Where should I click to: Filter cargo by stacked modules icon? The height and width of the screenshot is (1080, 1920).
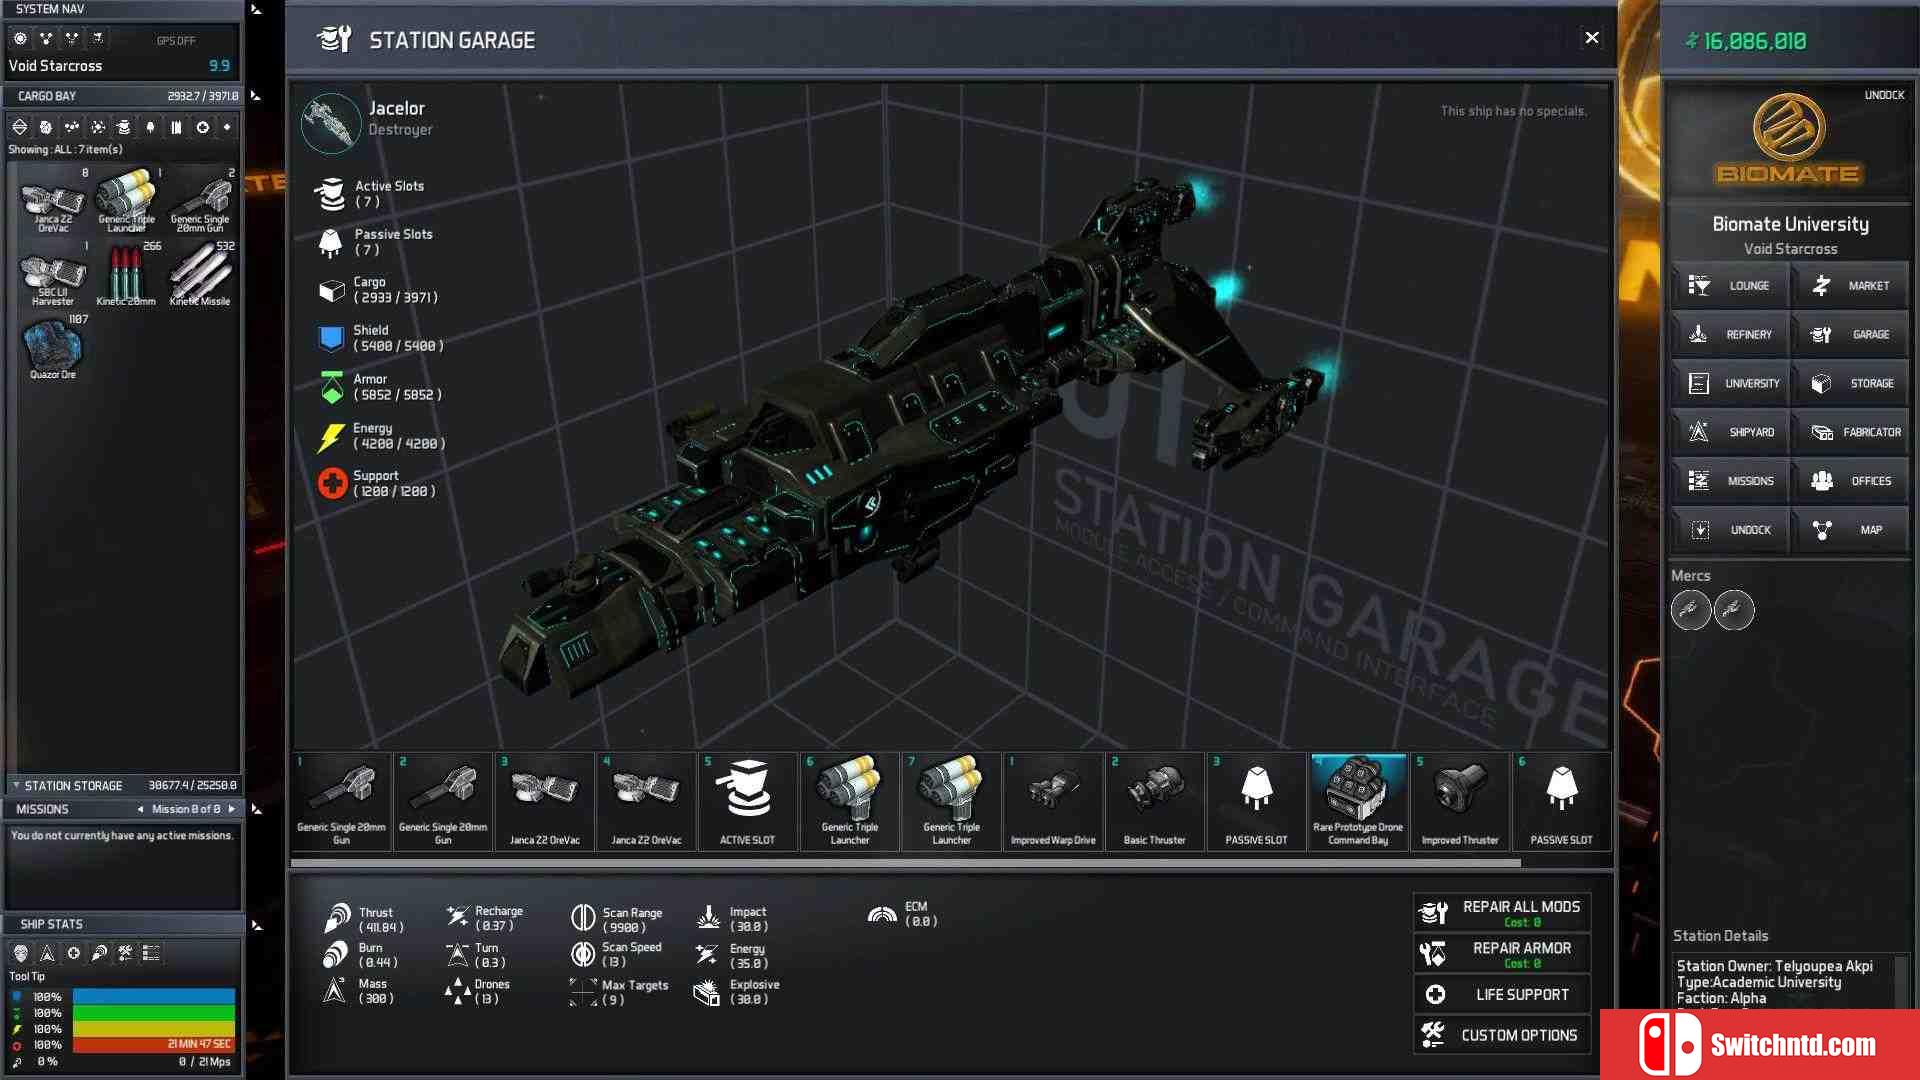pyautogui.click(x=124, y=127)
